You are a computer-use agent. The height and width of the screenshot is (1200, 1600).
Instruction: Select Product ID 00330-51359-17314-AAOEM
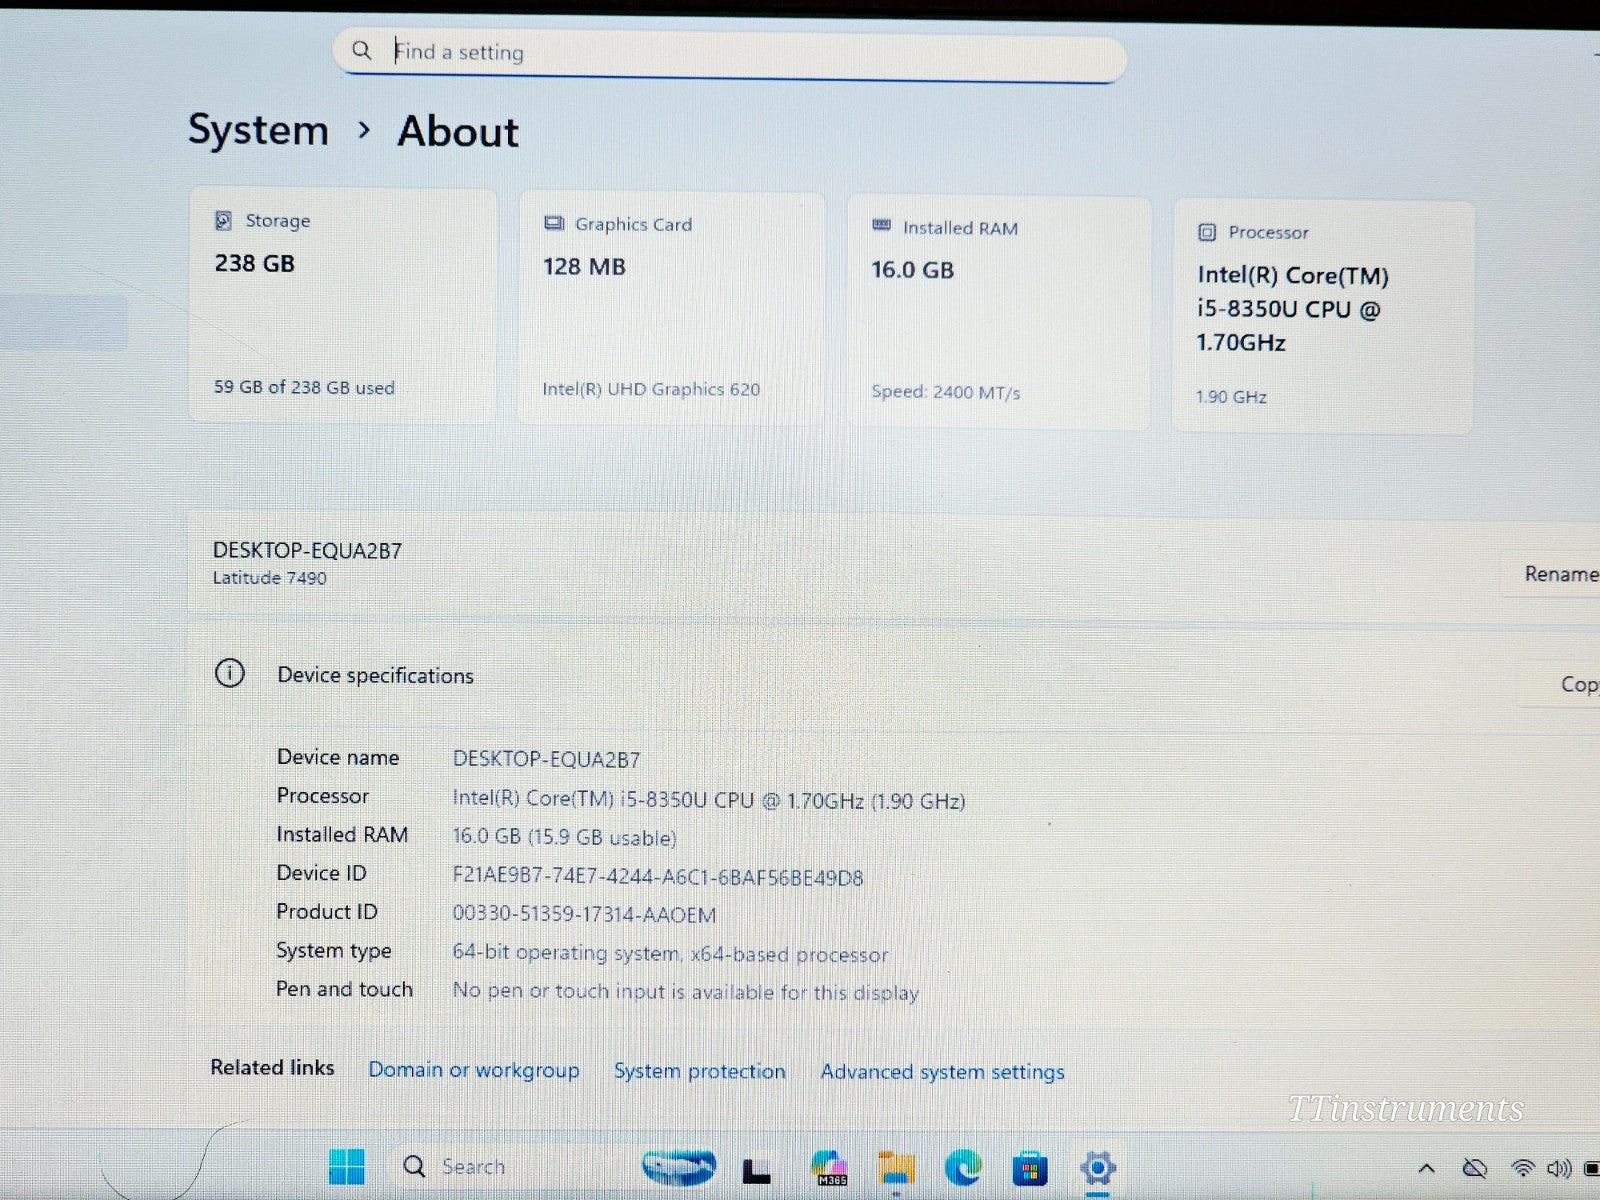click(584, 914)
